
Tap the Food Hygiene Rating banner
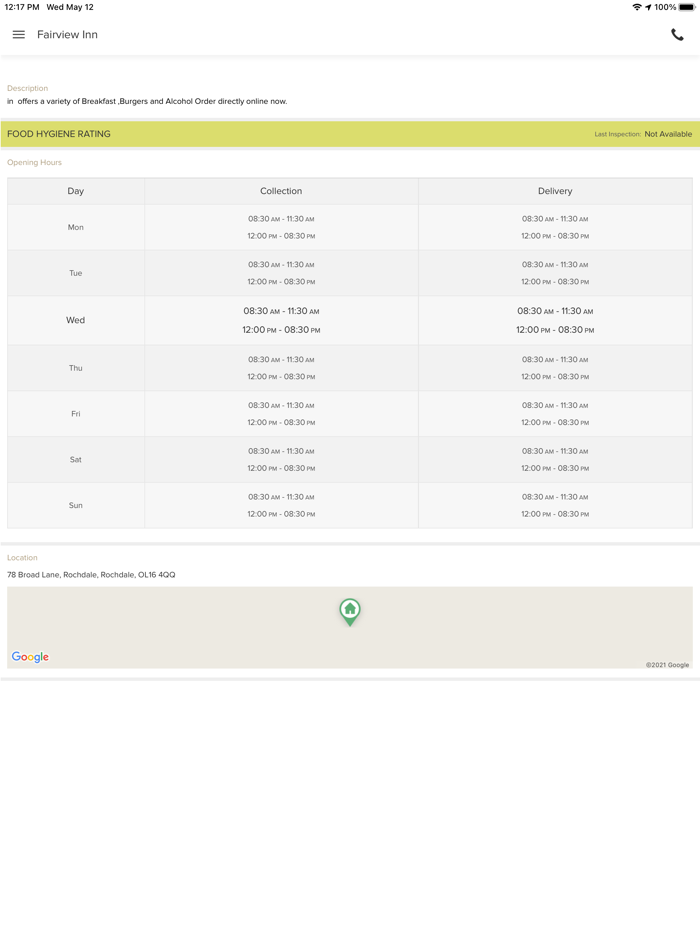(350, 134)
